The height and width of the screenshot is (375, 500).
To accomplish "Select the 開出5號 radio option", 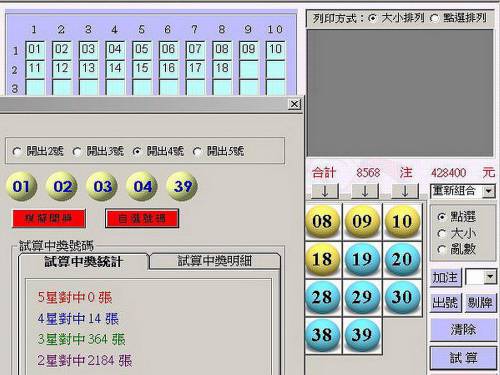I will click(219, 152).
